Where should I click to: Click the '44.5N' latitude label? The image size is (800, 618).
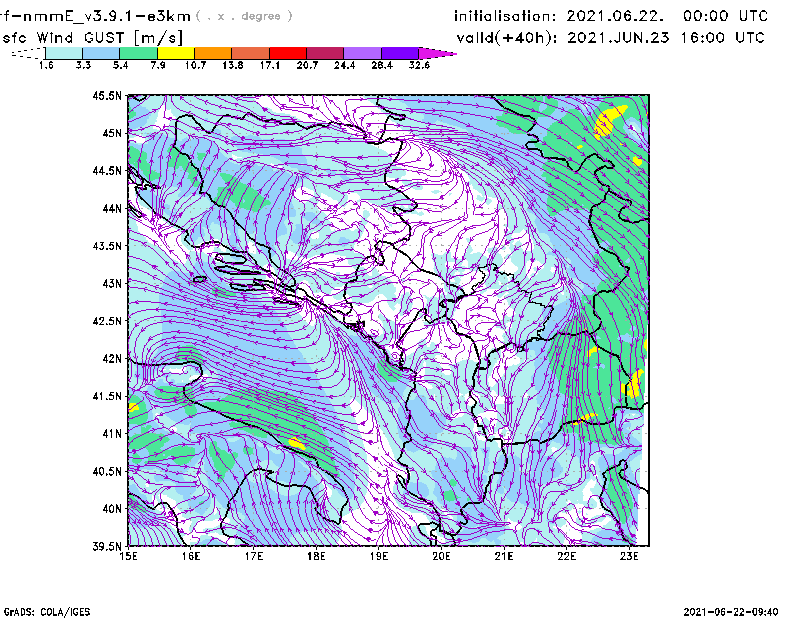pos(107,170)
